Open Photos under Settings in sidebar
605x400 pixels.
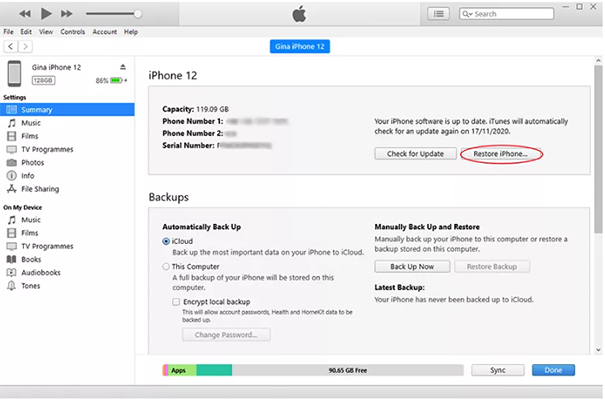tap(32, 162)
